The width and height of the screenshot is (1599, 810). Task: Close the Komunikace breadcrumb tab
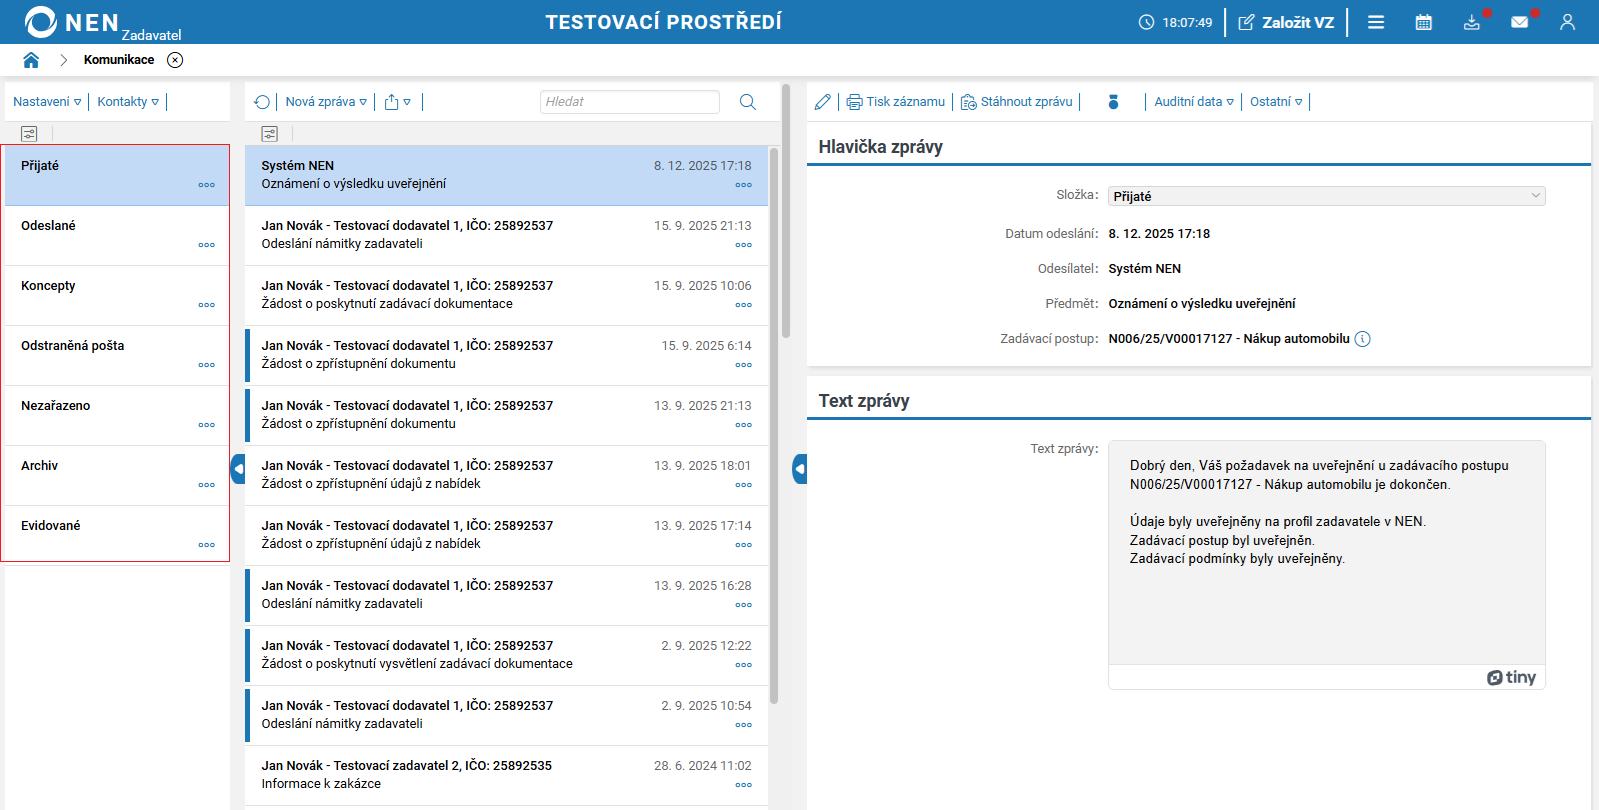coord(175,60)
